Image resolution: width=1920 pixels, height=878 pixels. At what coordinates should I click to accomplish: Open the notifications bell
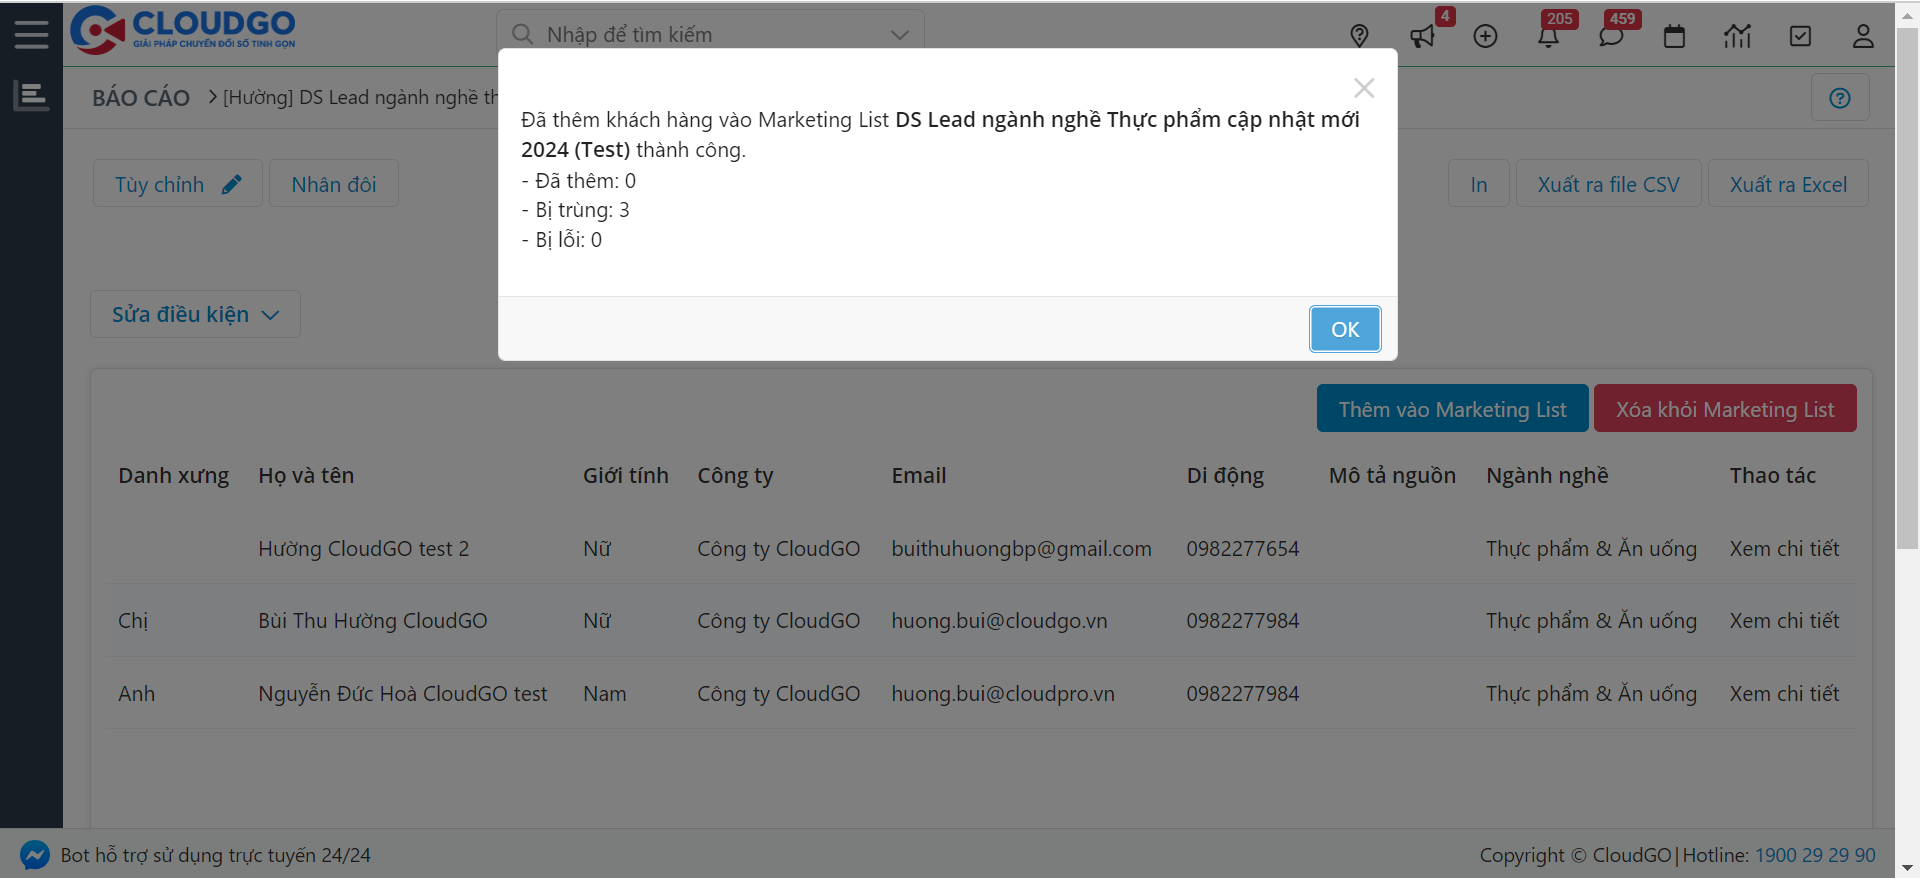[1548, 37]
